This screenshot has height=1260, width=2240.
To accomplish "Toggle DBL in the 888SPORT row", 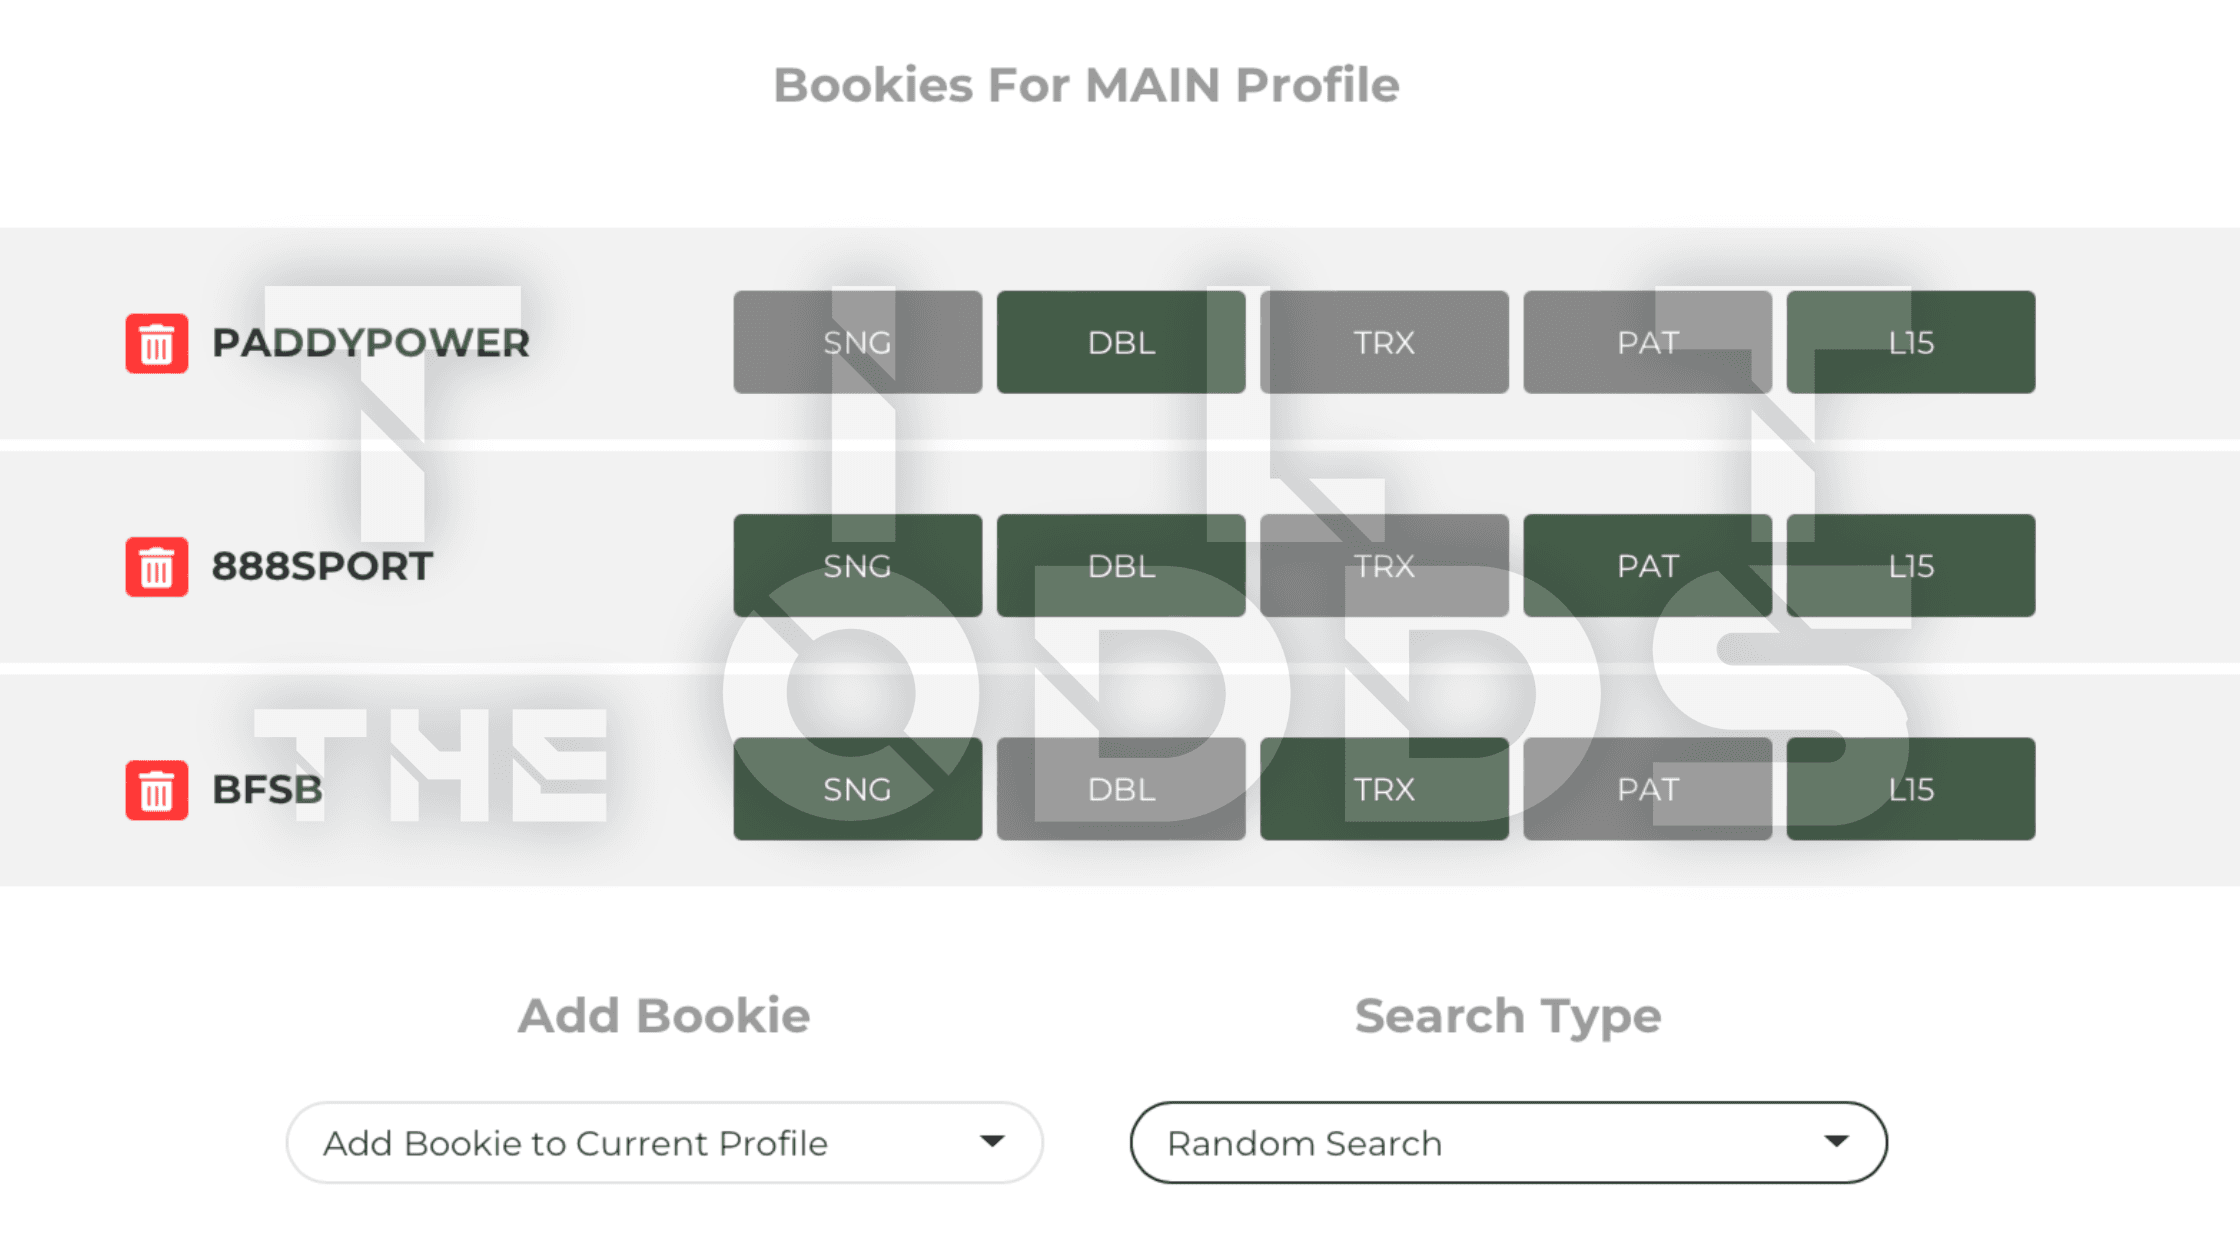I will [x=1121, y=566].
